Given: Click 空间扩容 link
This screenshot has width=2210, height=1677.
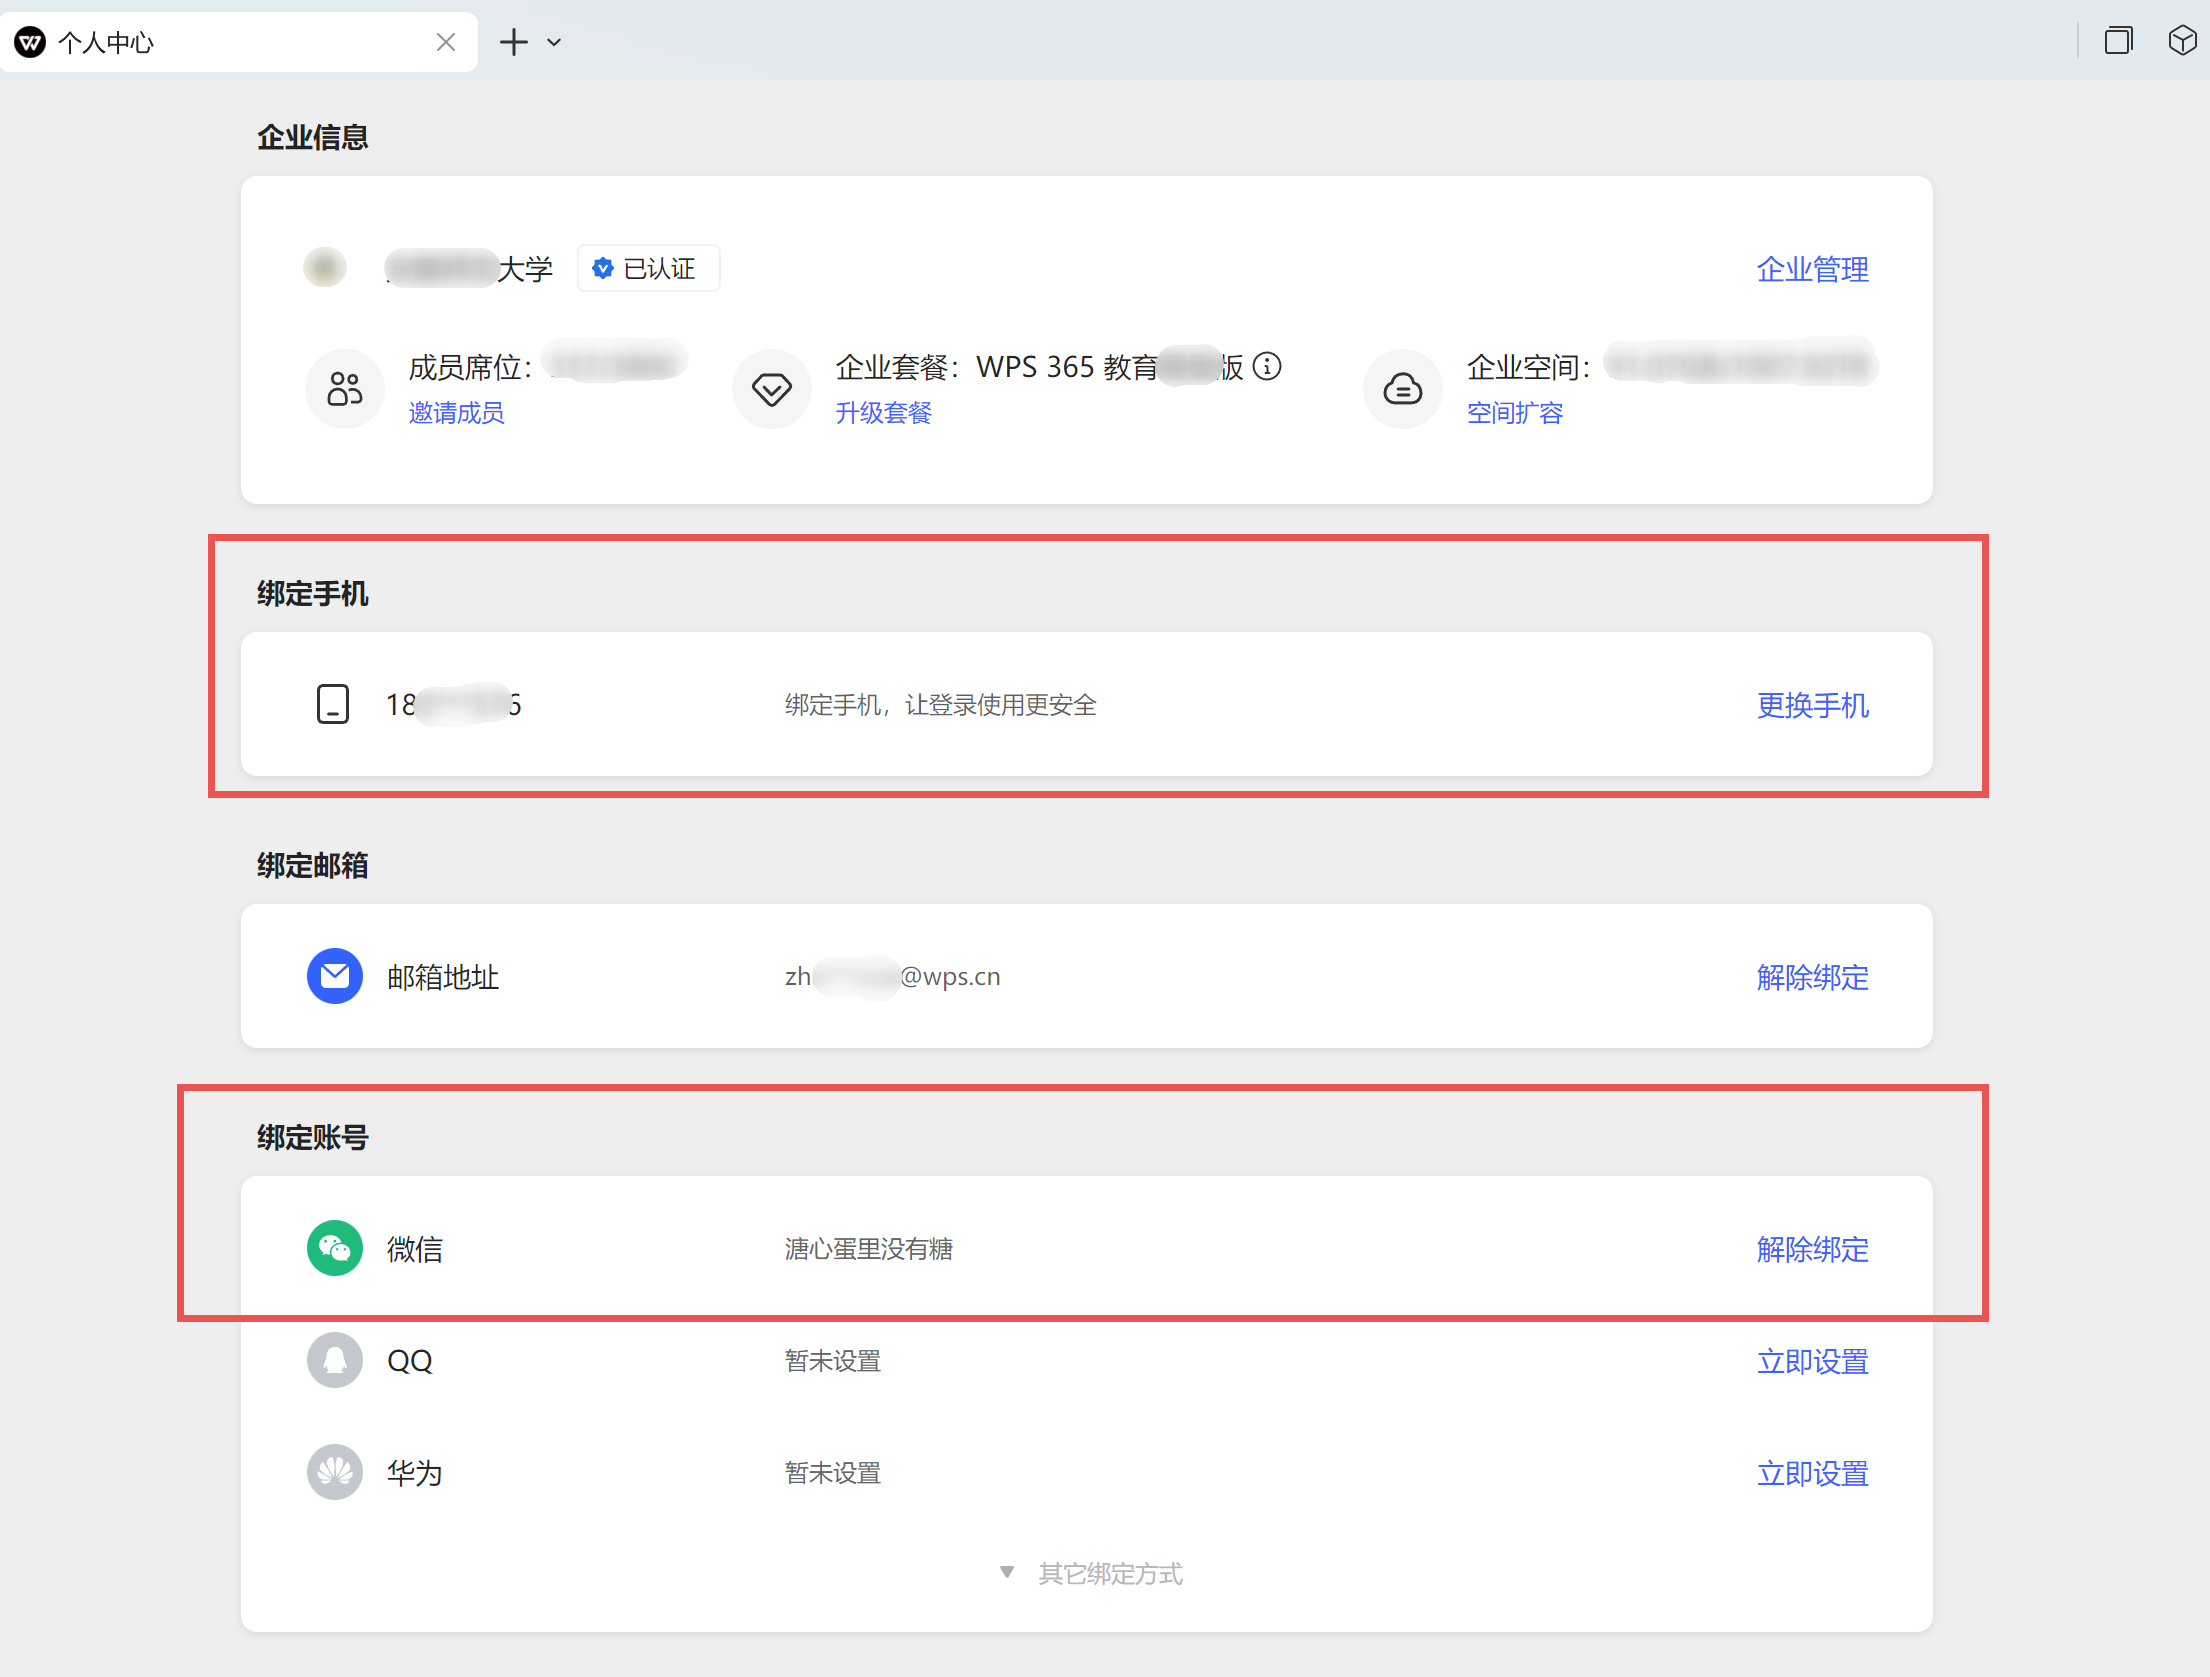Looking at the screenshot, I should tap(1514, 413).
